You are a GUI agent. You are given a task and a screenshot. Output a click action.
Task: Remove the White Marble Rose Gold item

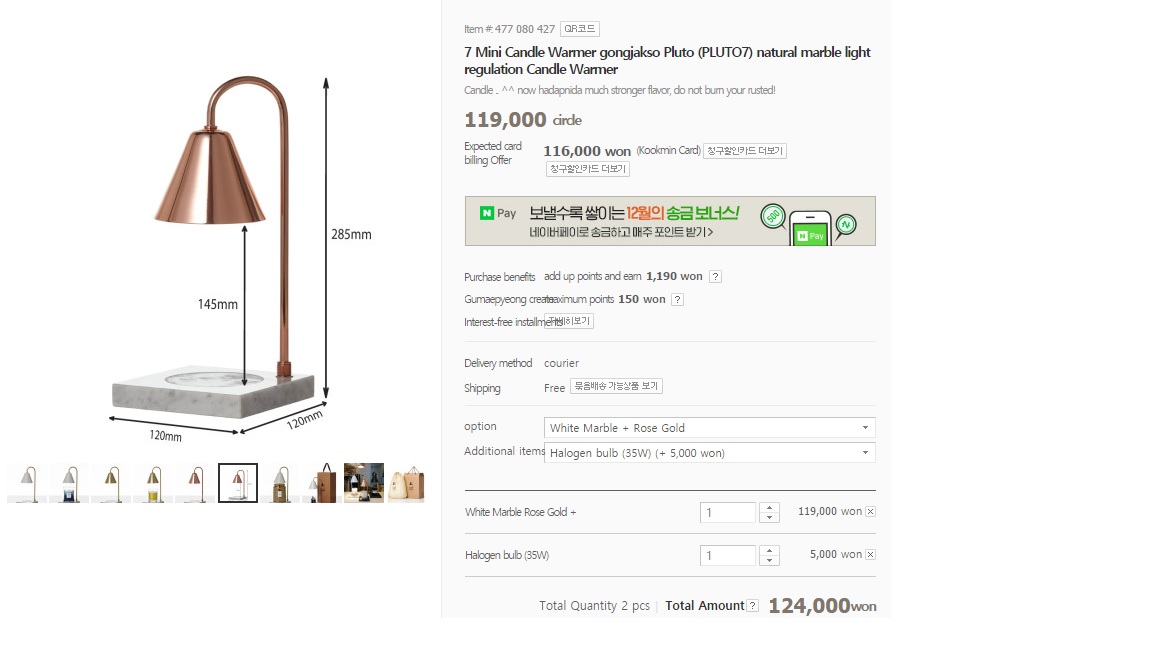pos(870,512)
